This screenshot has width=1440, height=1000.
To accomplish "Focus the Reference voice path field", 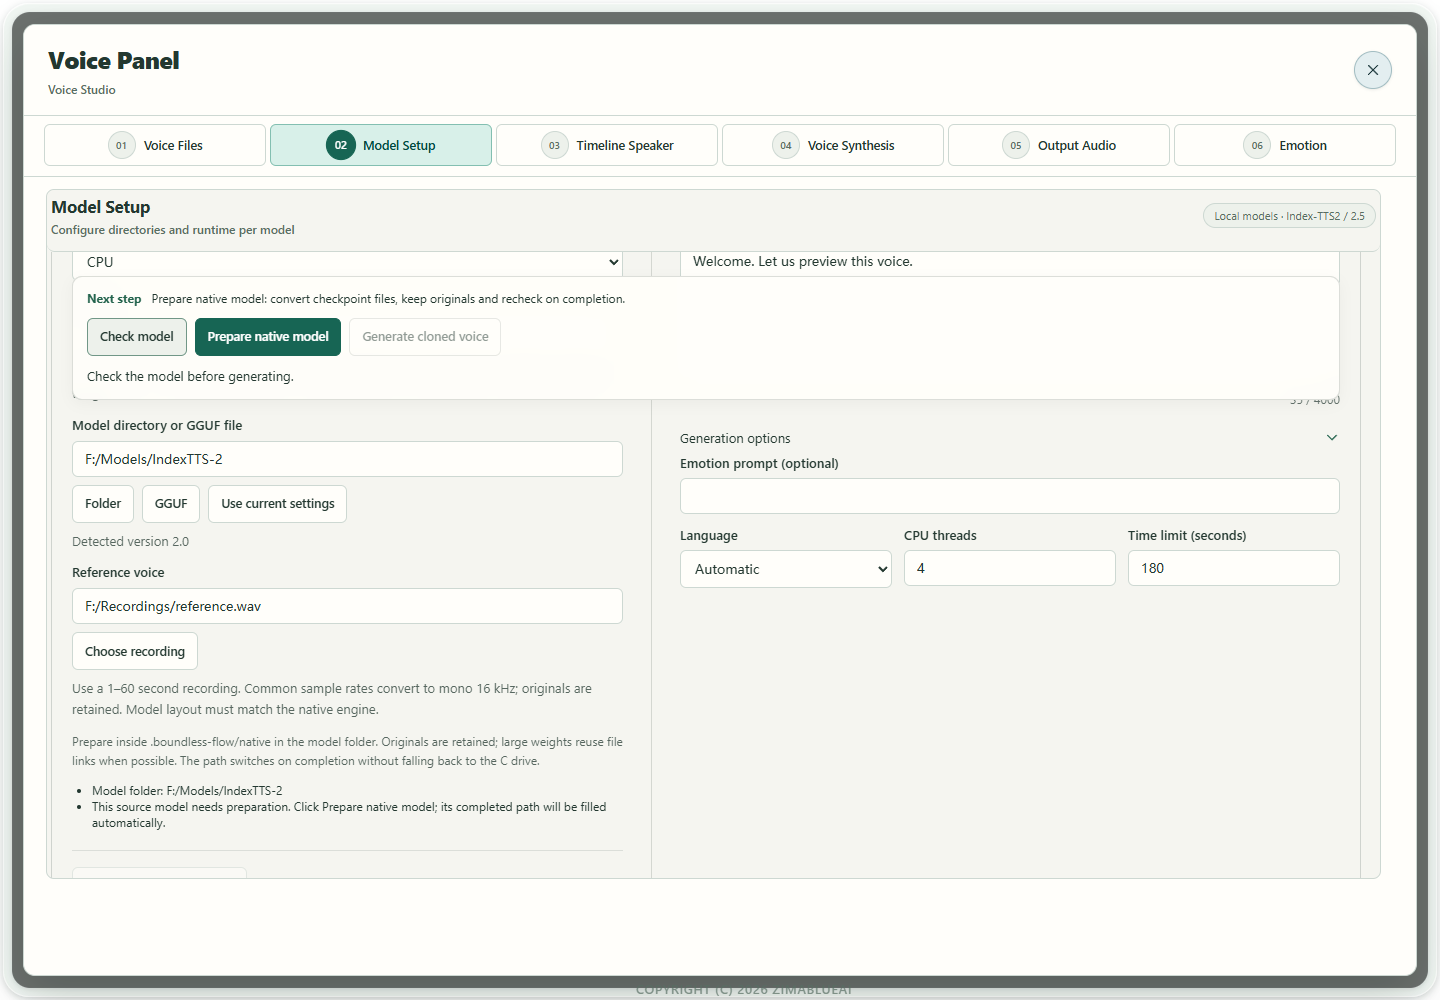I will pos(347,606).
